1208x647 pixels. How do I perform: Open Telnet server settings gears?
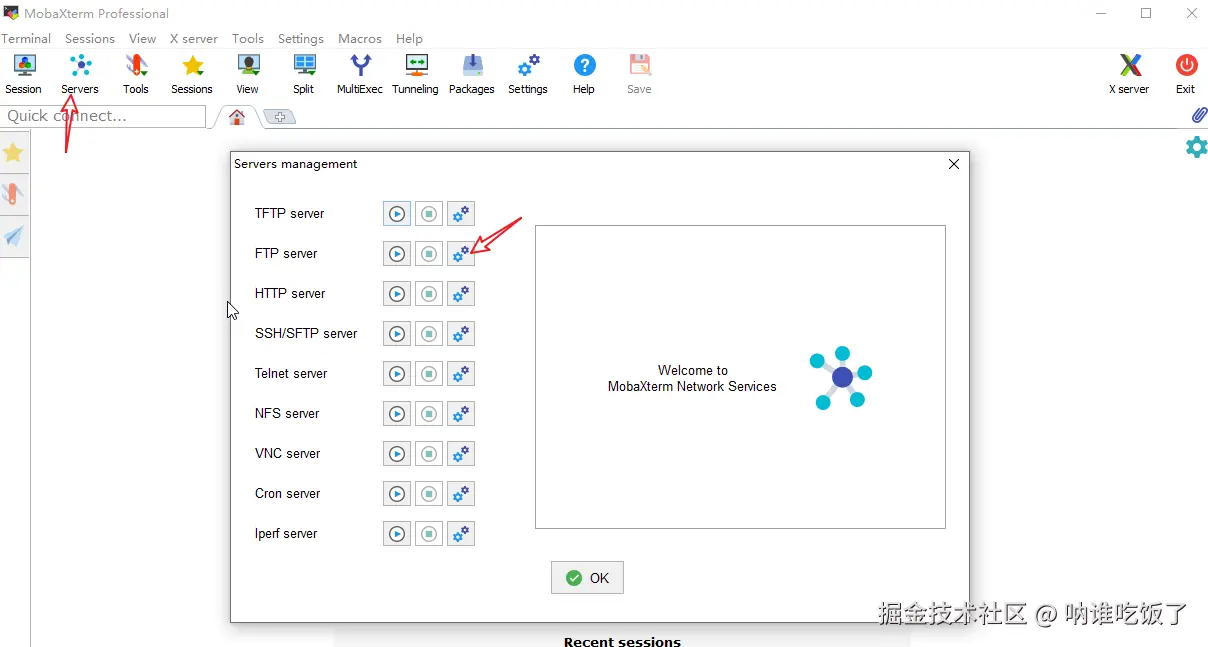click(461, 374)
